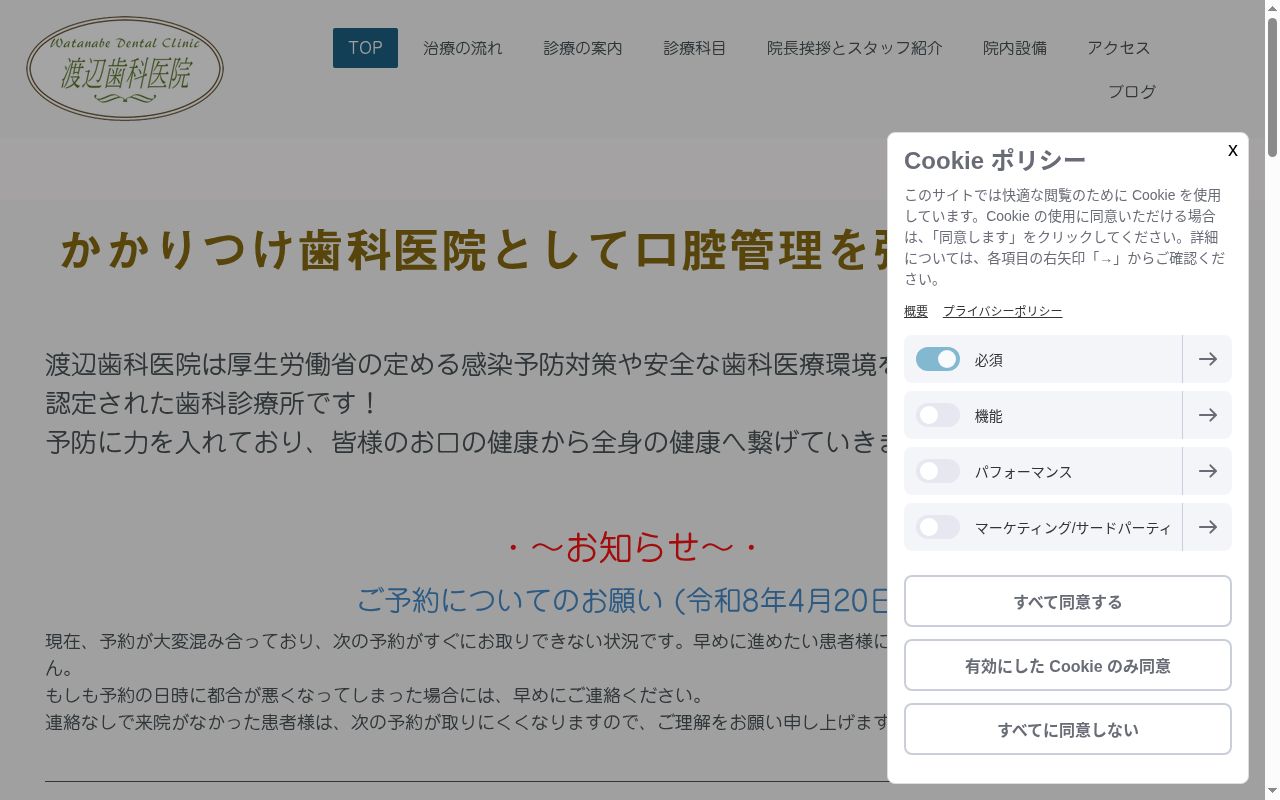The image size is (1280, 800).
Task: Click the scrollbar down arrow
Action: (1272, 792)
